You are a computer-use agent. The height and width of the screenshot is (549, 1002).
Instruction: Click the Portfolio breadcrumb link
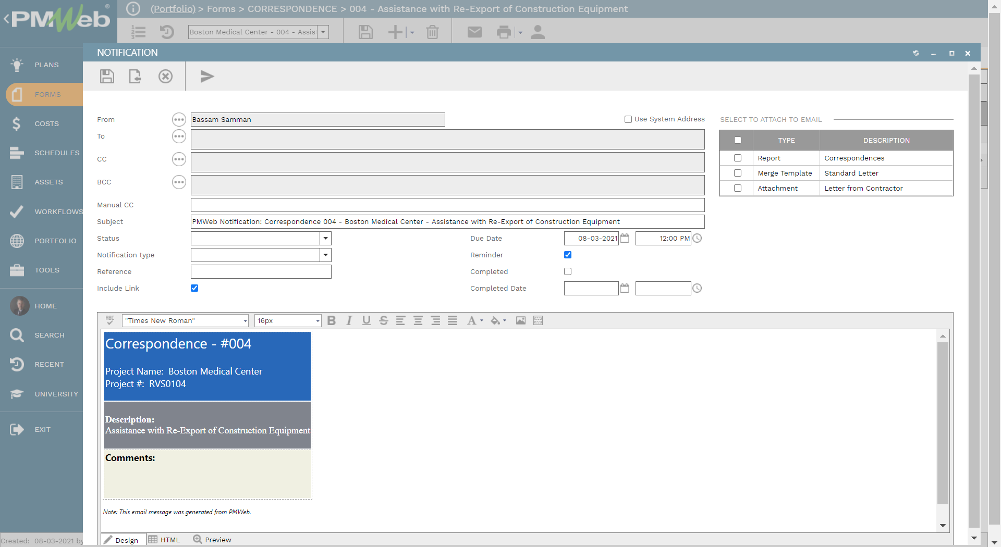(173, 9)
